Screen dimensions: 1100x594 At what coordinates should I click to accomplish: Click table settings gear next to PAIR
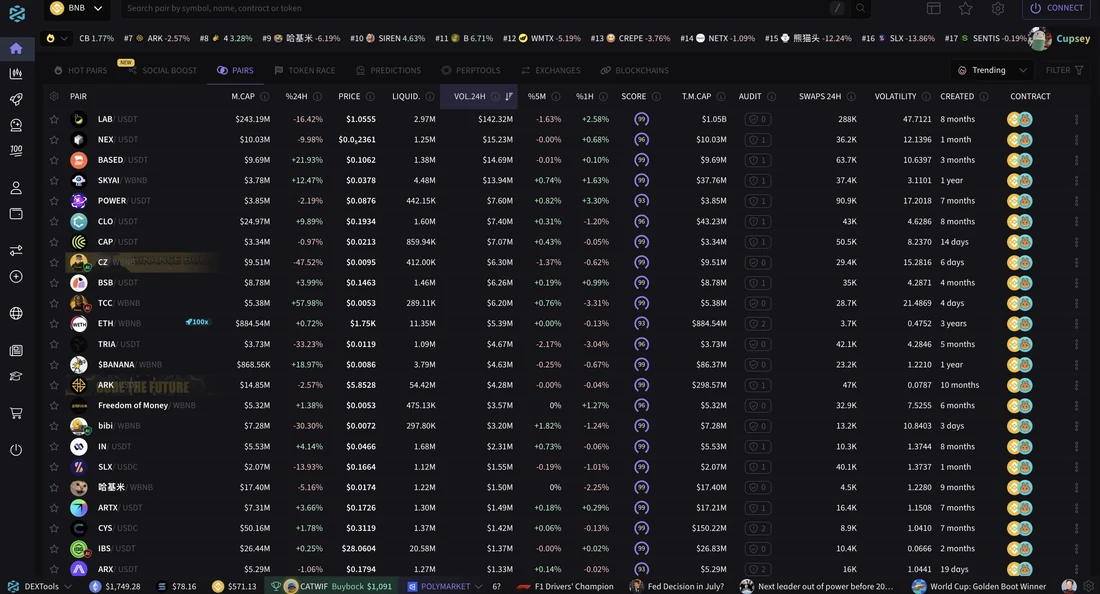point(54,96)
